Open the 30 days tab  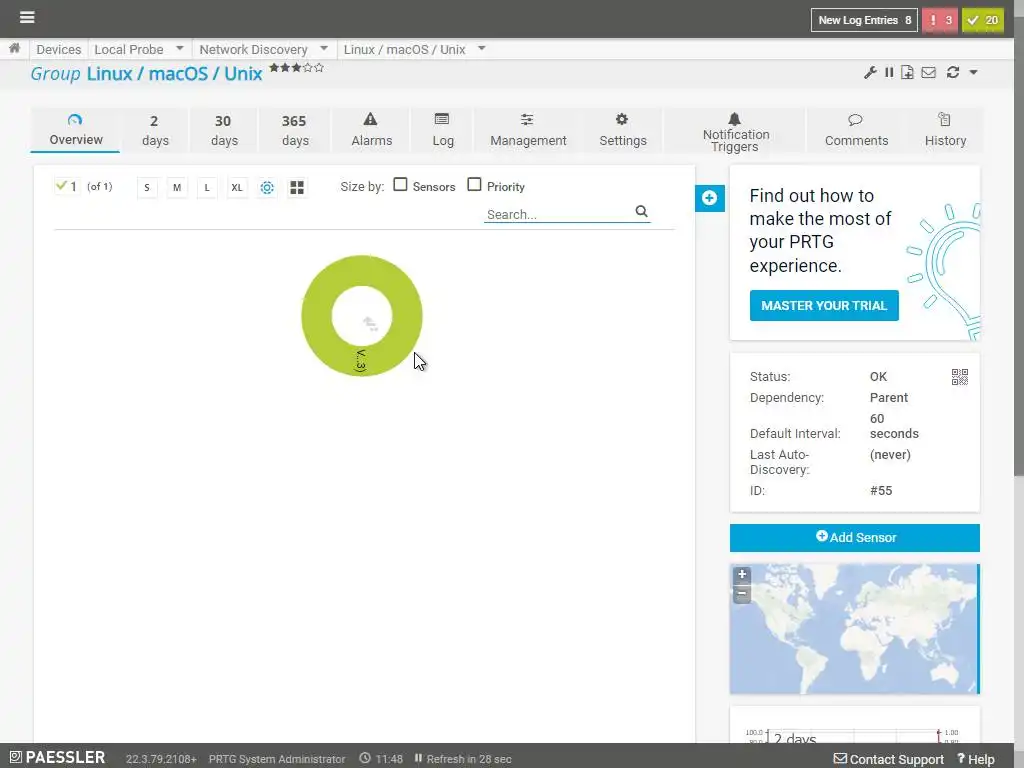[223, 130]
